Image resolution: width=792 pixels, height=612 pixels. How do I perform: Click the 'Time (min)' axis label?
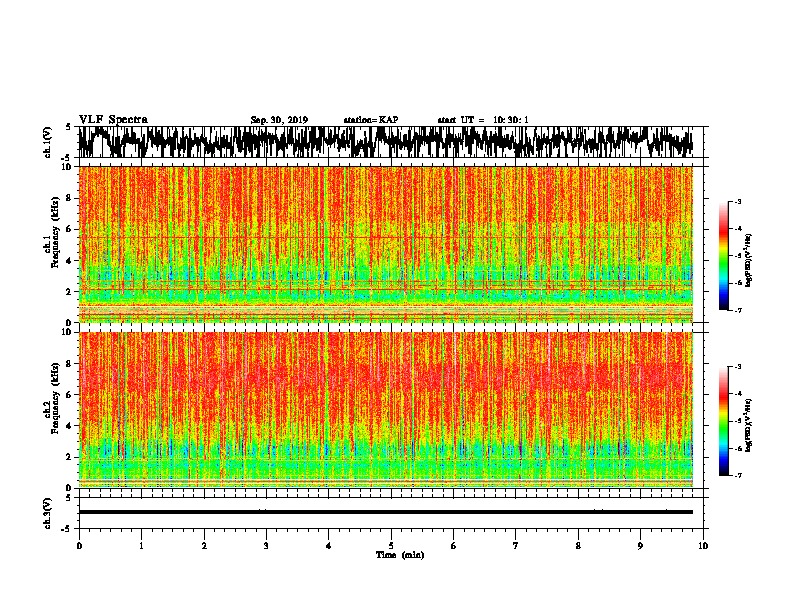[400, 555]
